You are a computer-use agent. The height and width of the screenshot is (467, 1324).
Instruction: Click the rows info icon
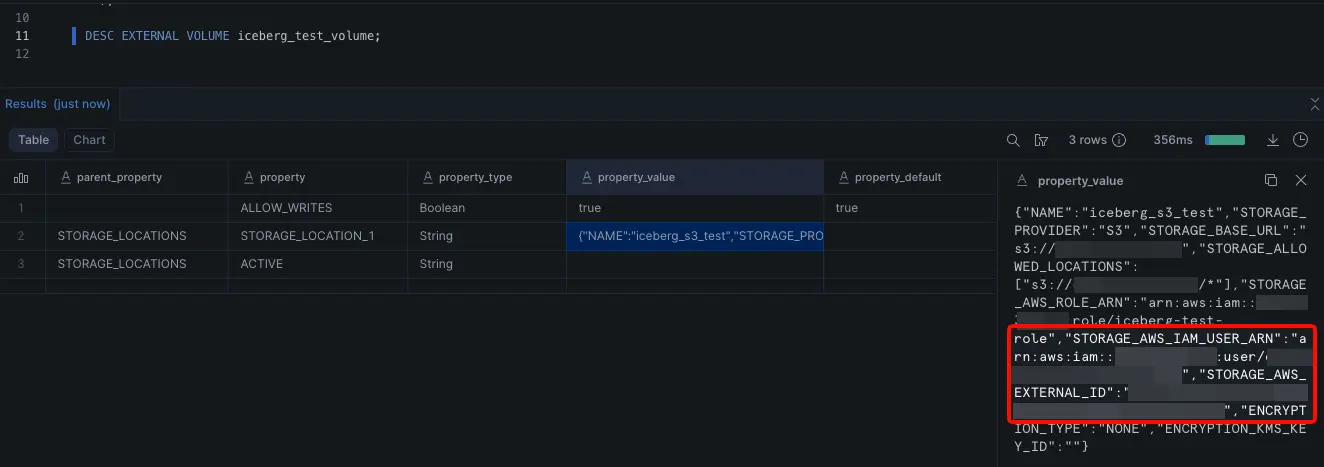[1119, 140]
